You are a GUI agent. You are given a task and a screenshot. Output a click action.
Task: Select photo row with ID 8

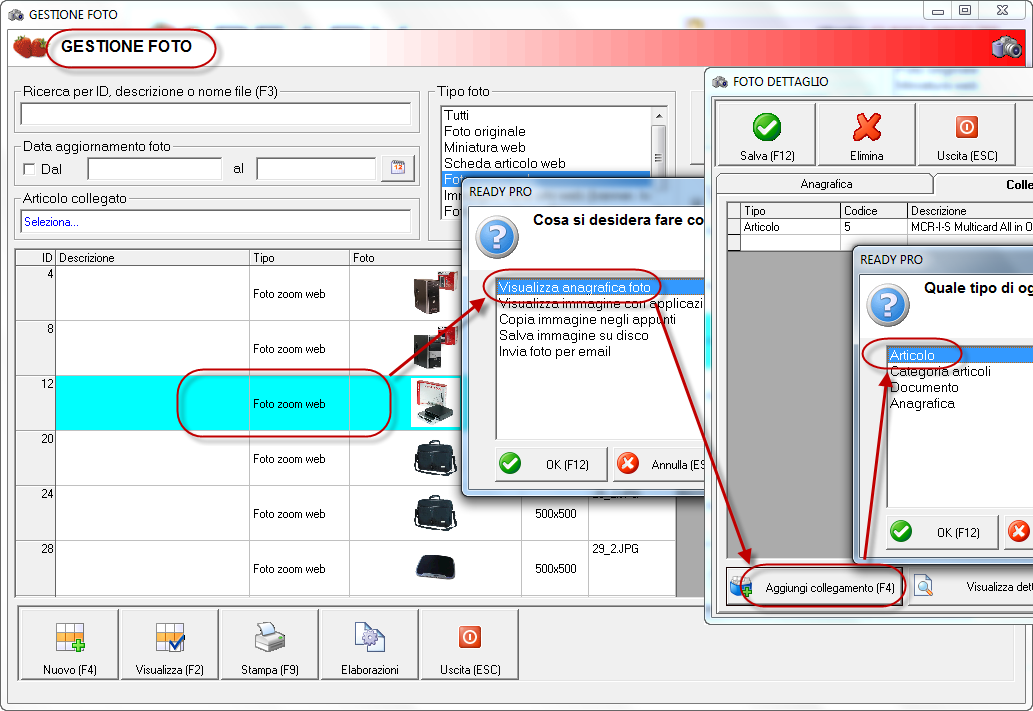click(x=237, y=348)
